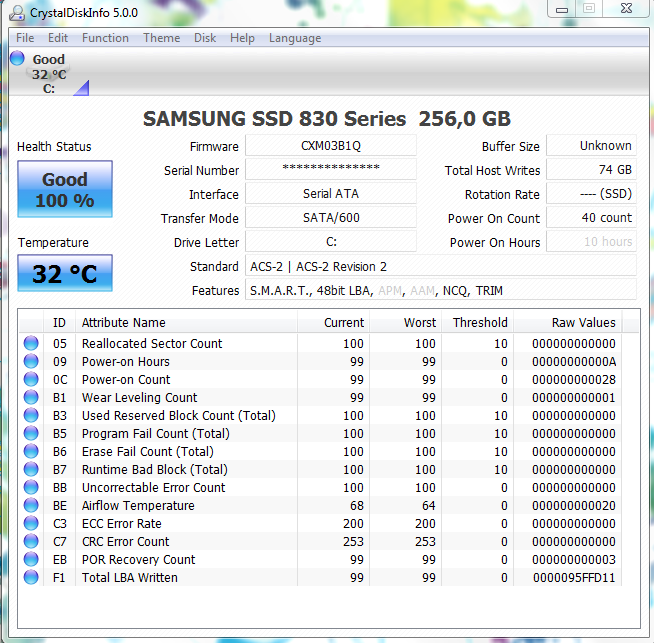Select the Total LBA Written attribute name
The width and height of the screenshot is (654, 643).
(130, 578)
